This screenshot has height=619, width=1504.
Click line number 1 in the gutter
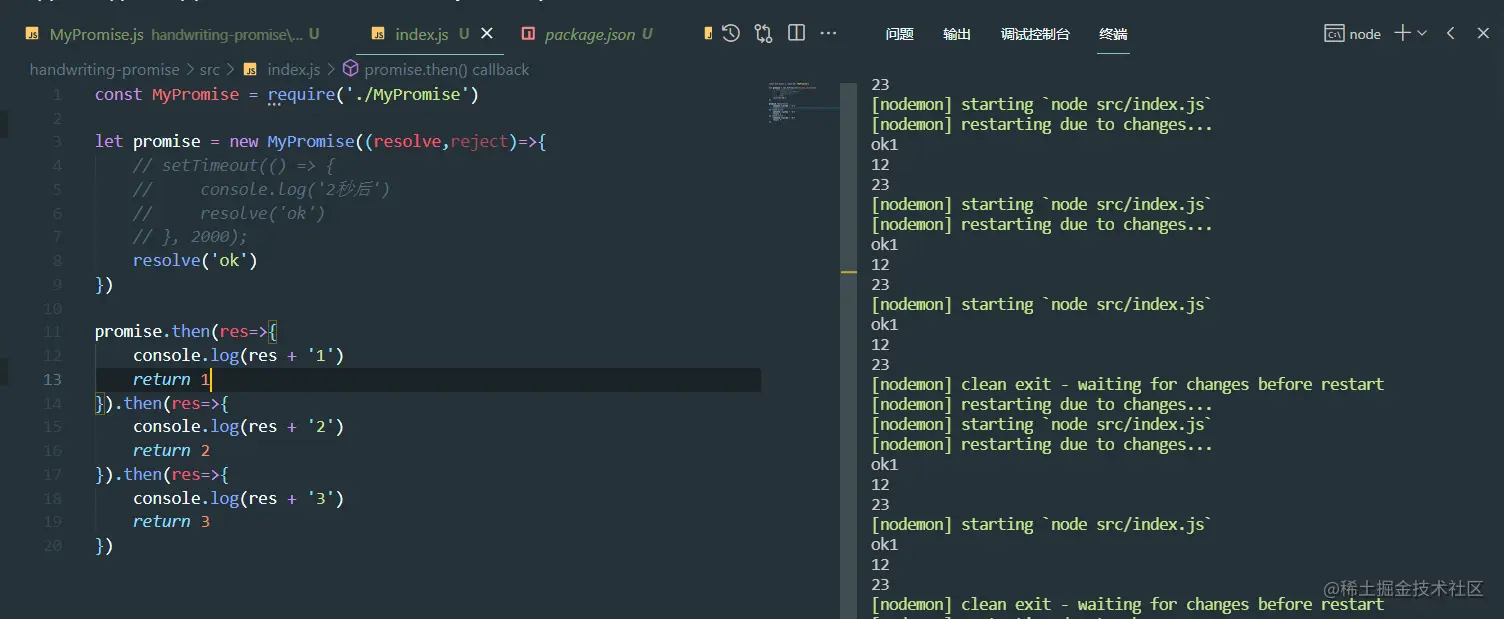tap(57, 94)
